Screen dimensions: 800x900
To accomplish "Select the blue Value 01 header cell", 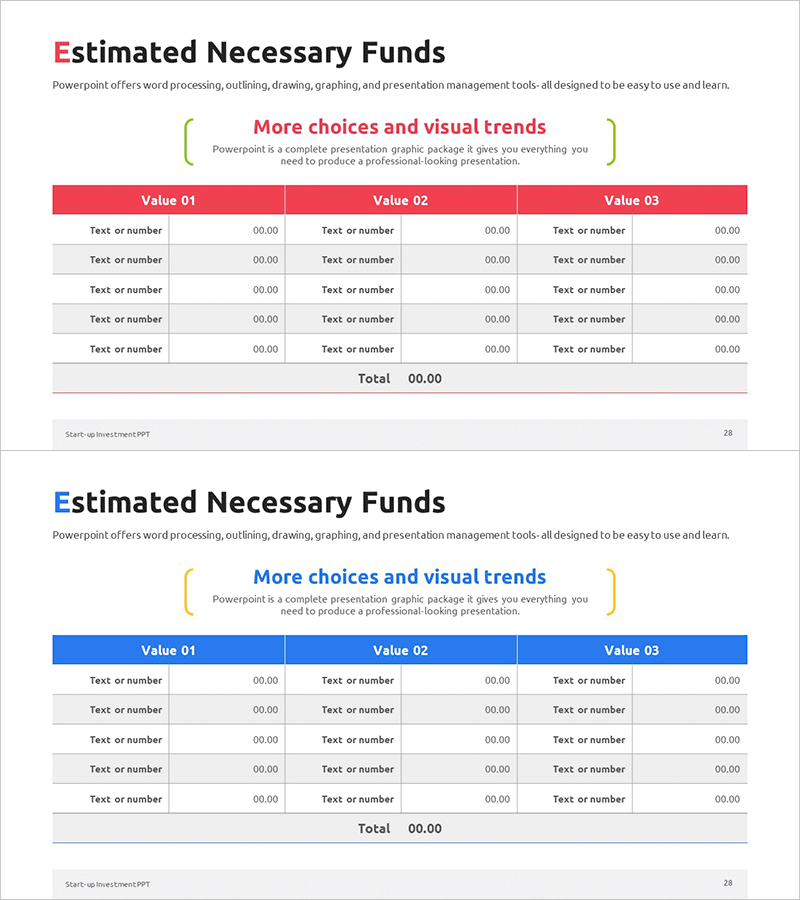I will coord(168,650).
